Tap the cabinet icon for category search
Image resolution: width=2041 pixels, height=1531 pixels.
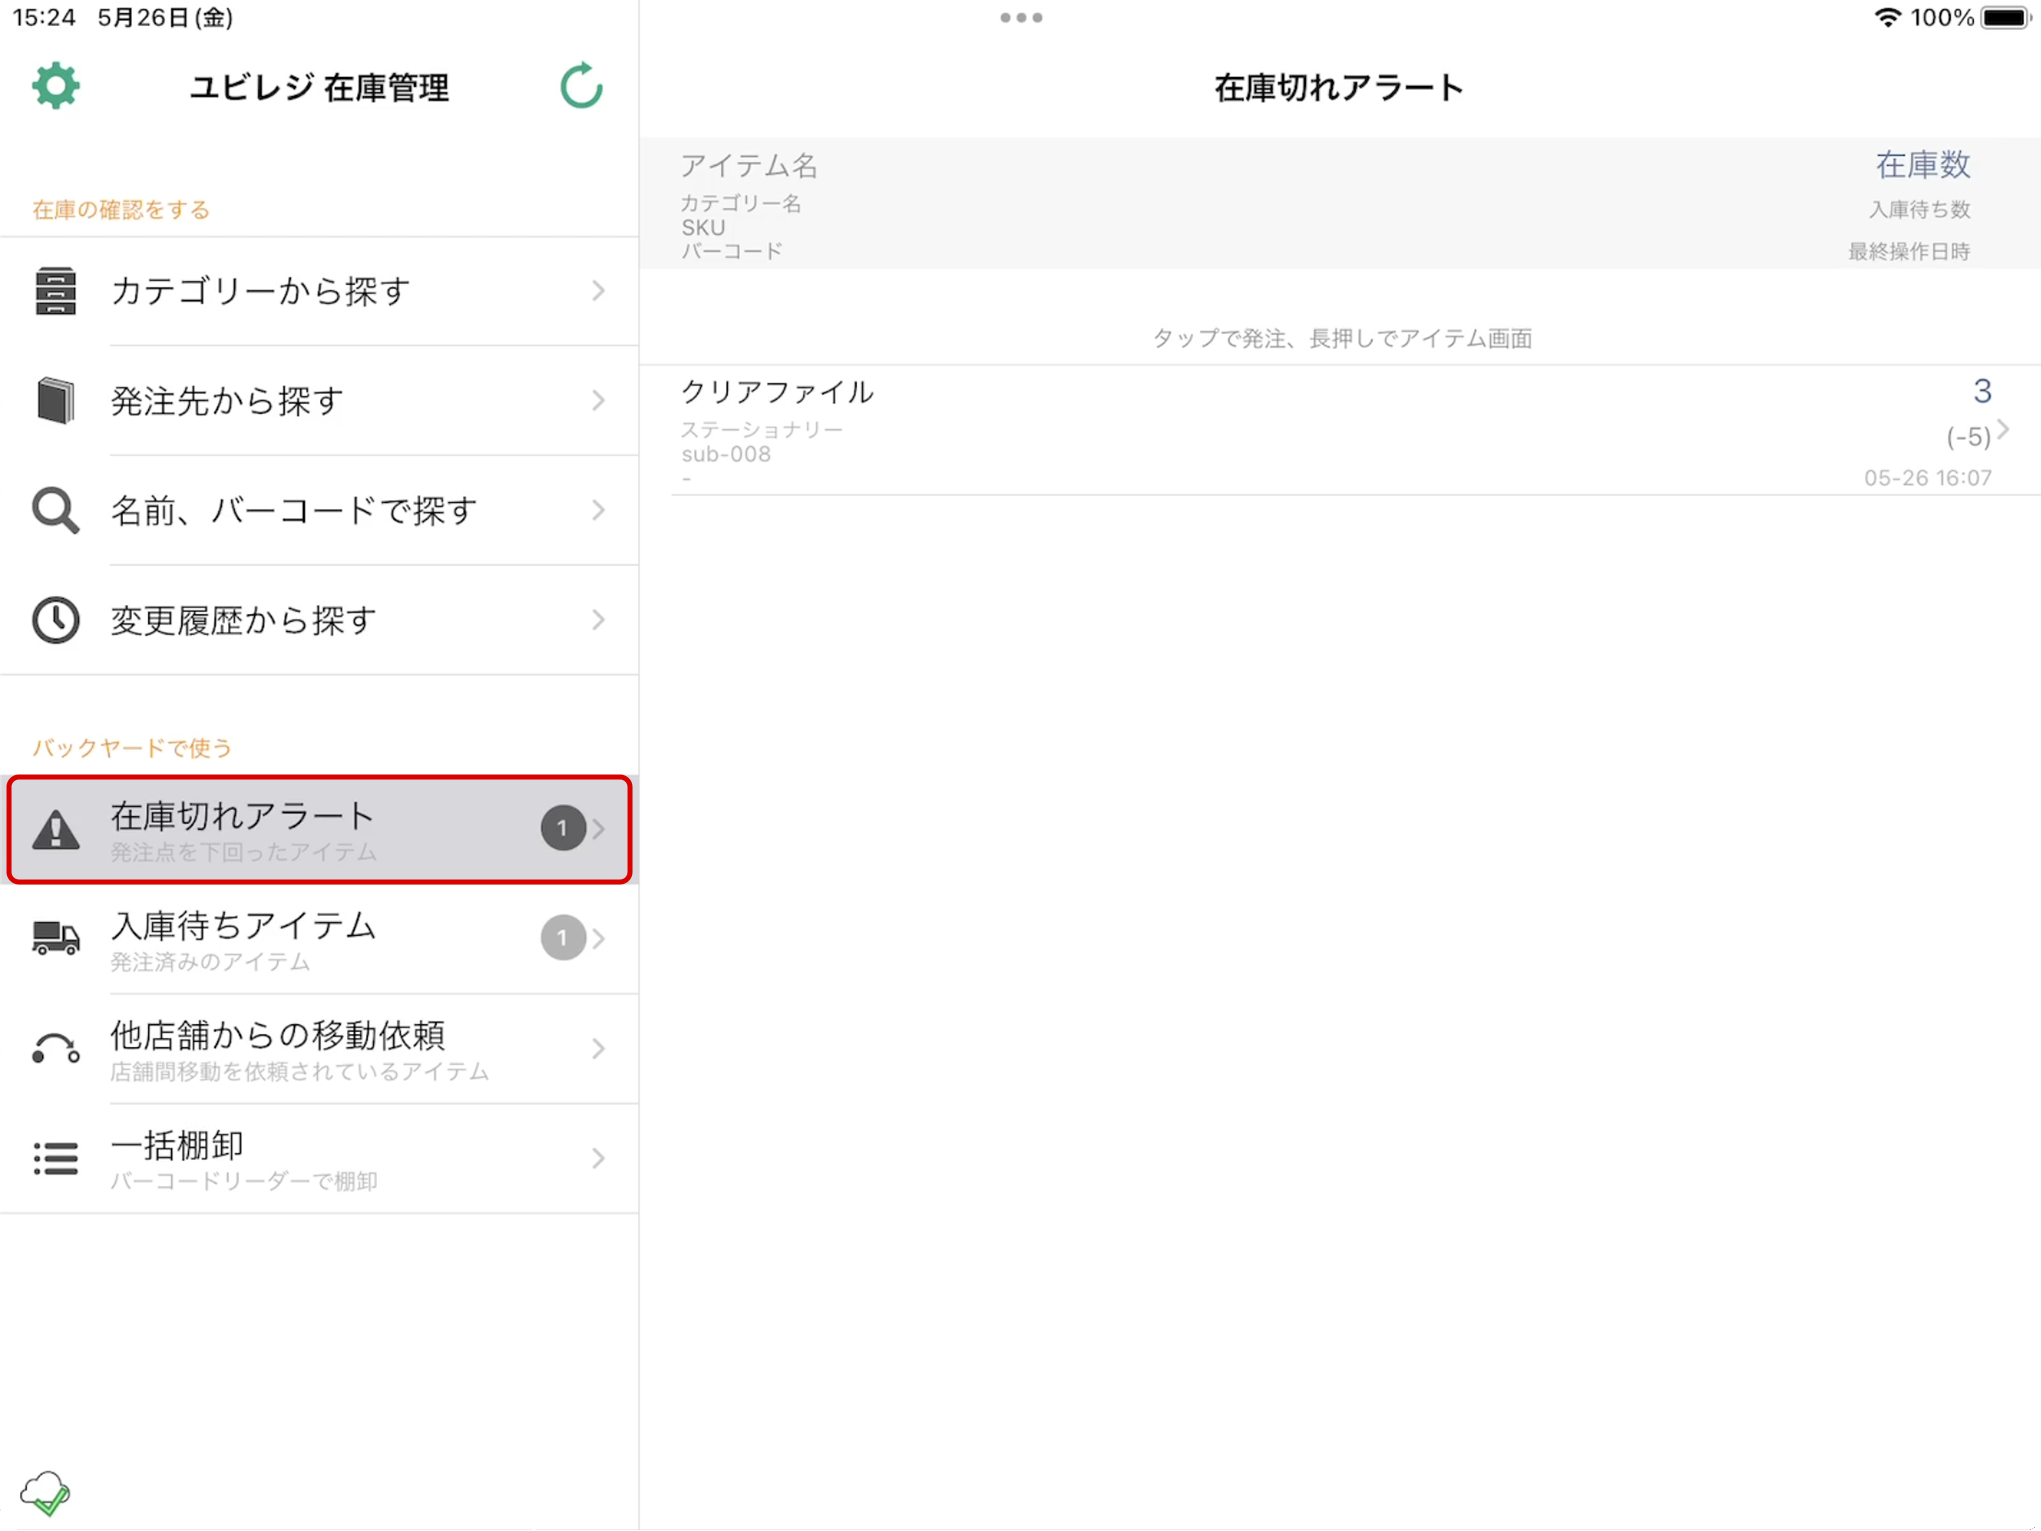[x=55, y=291]
